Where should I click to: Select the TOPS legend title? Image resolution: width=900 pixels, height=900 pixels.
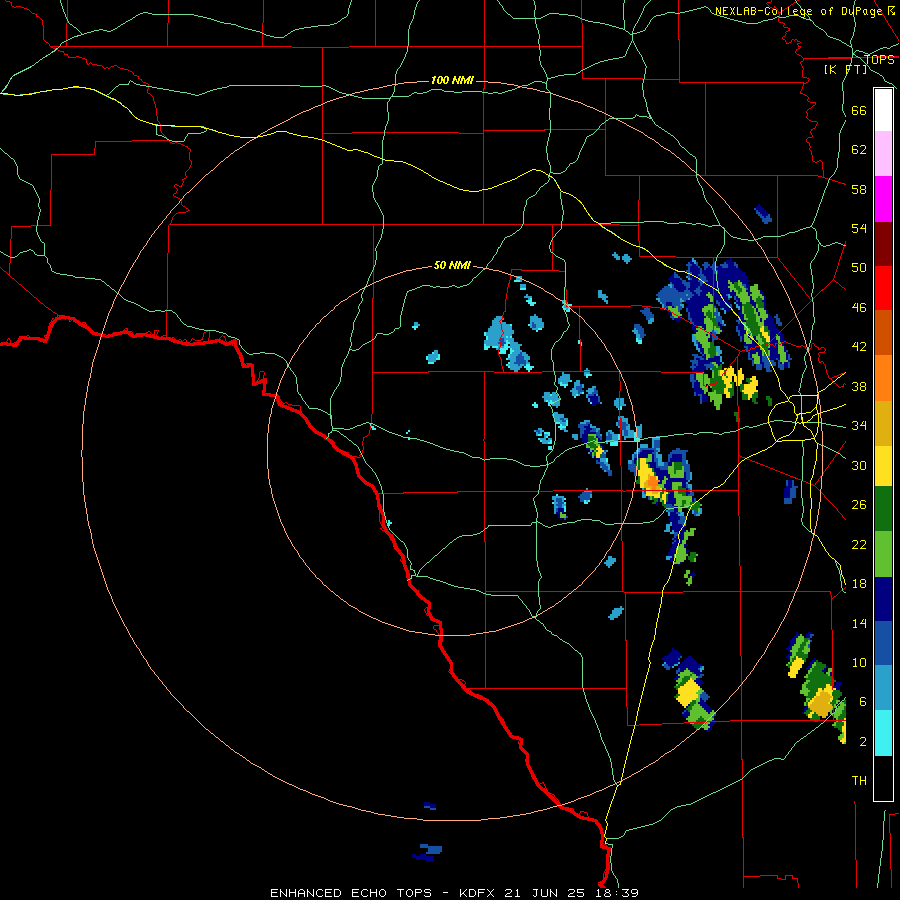point(879,60)
